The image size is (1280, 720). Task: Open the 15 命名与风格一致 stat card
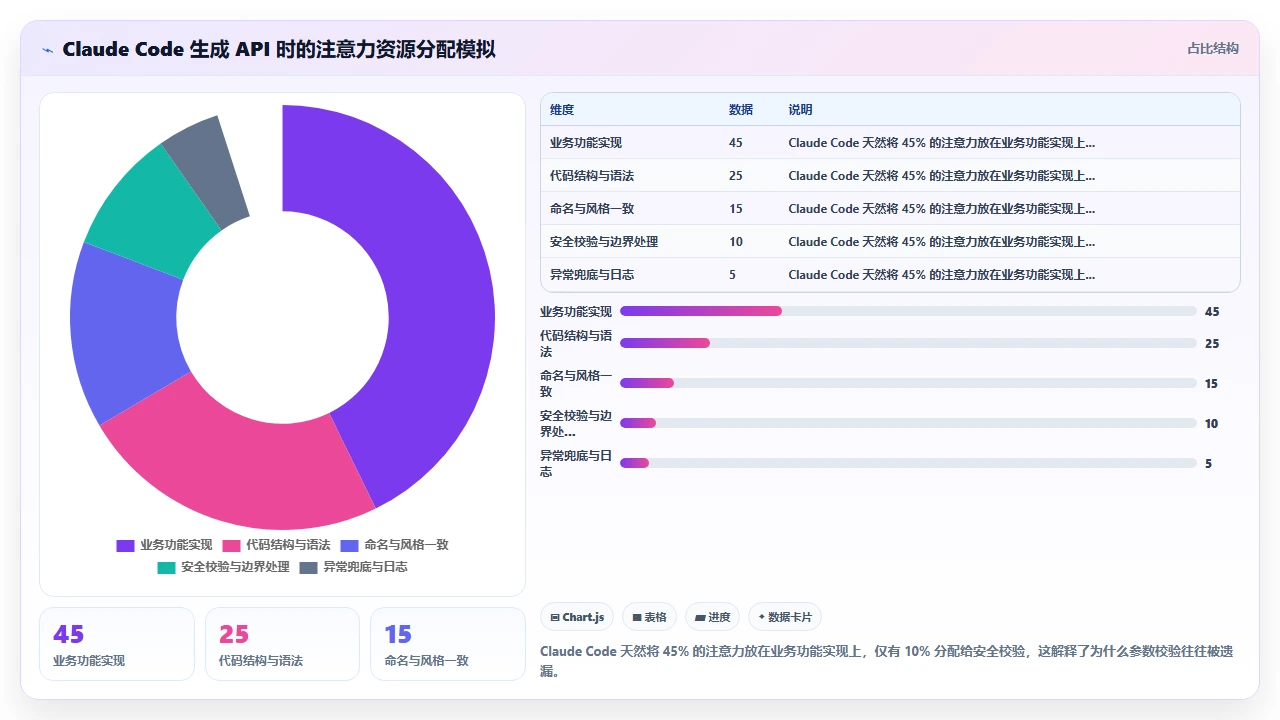tap(448, 644)
